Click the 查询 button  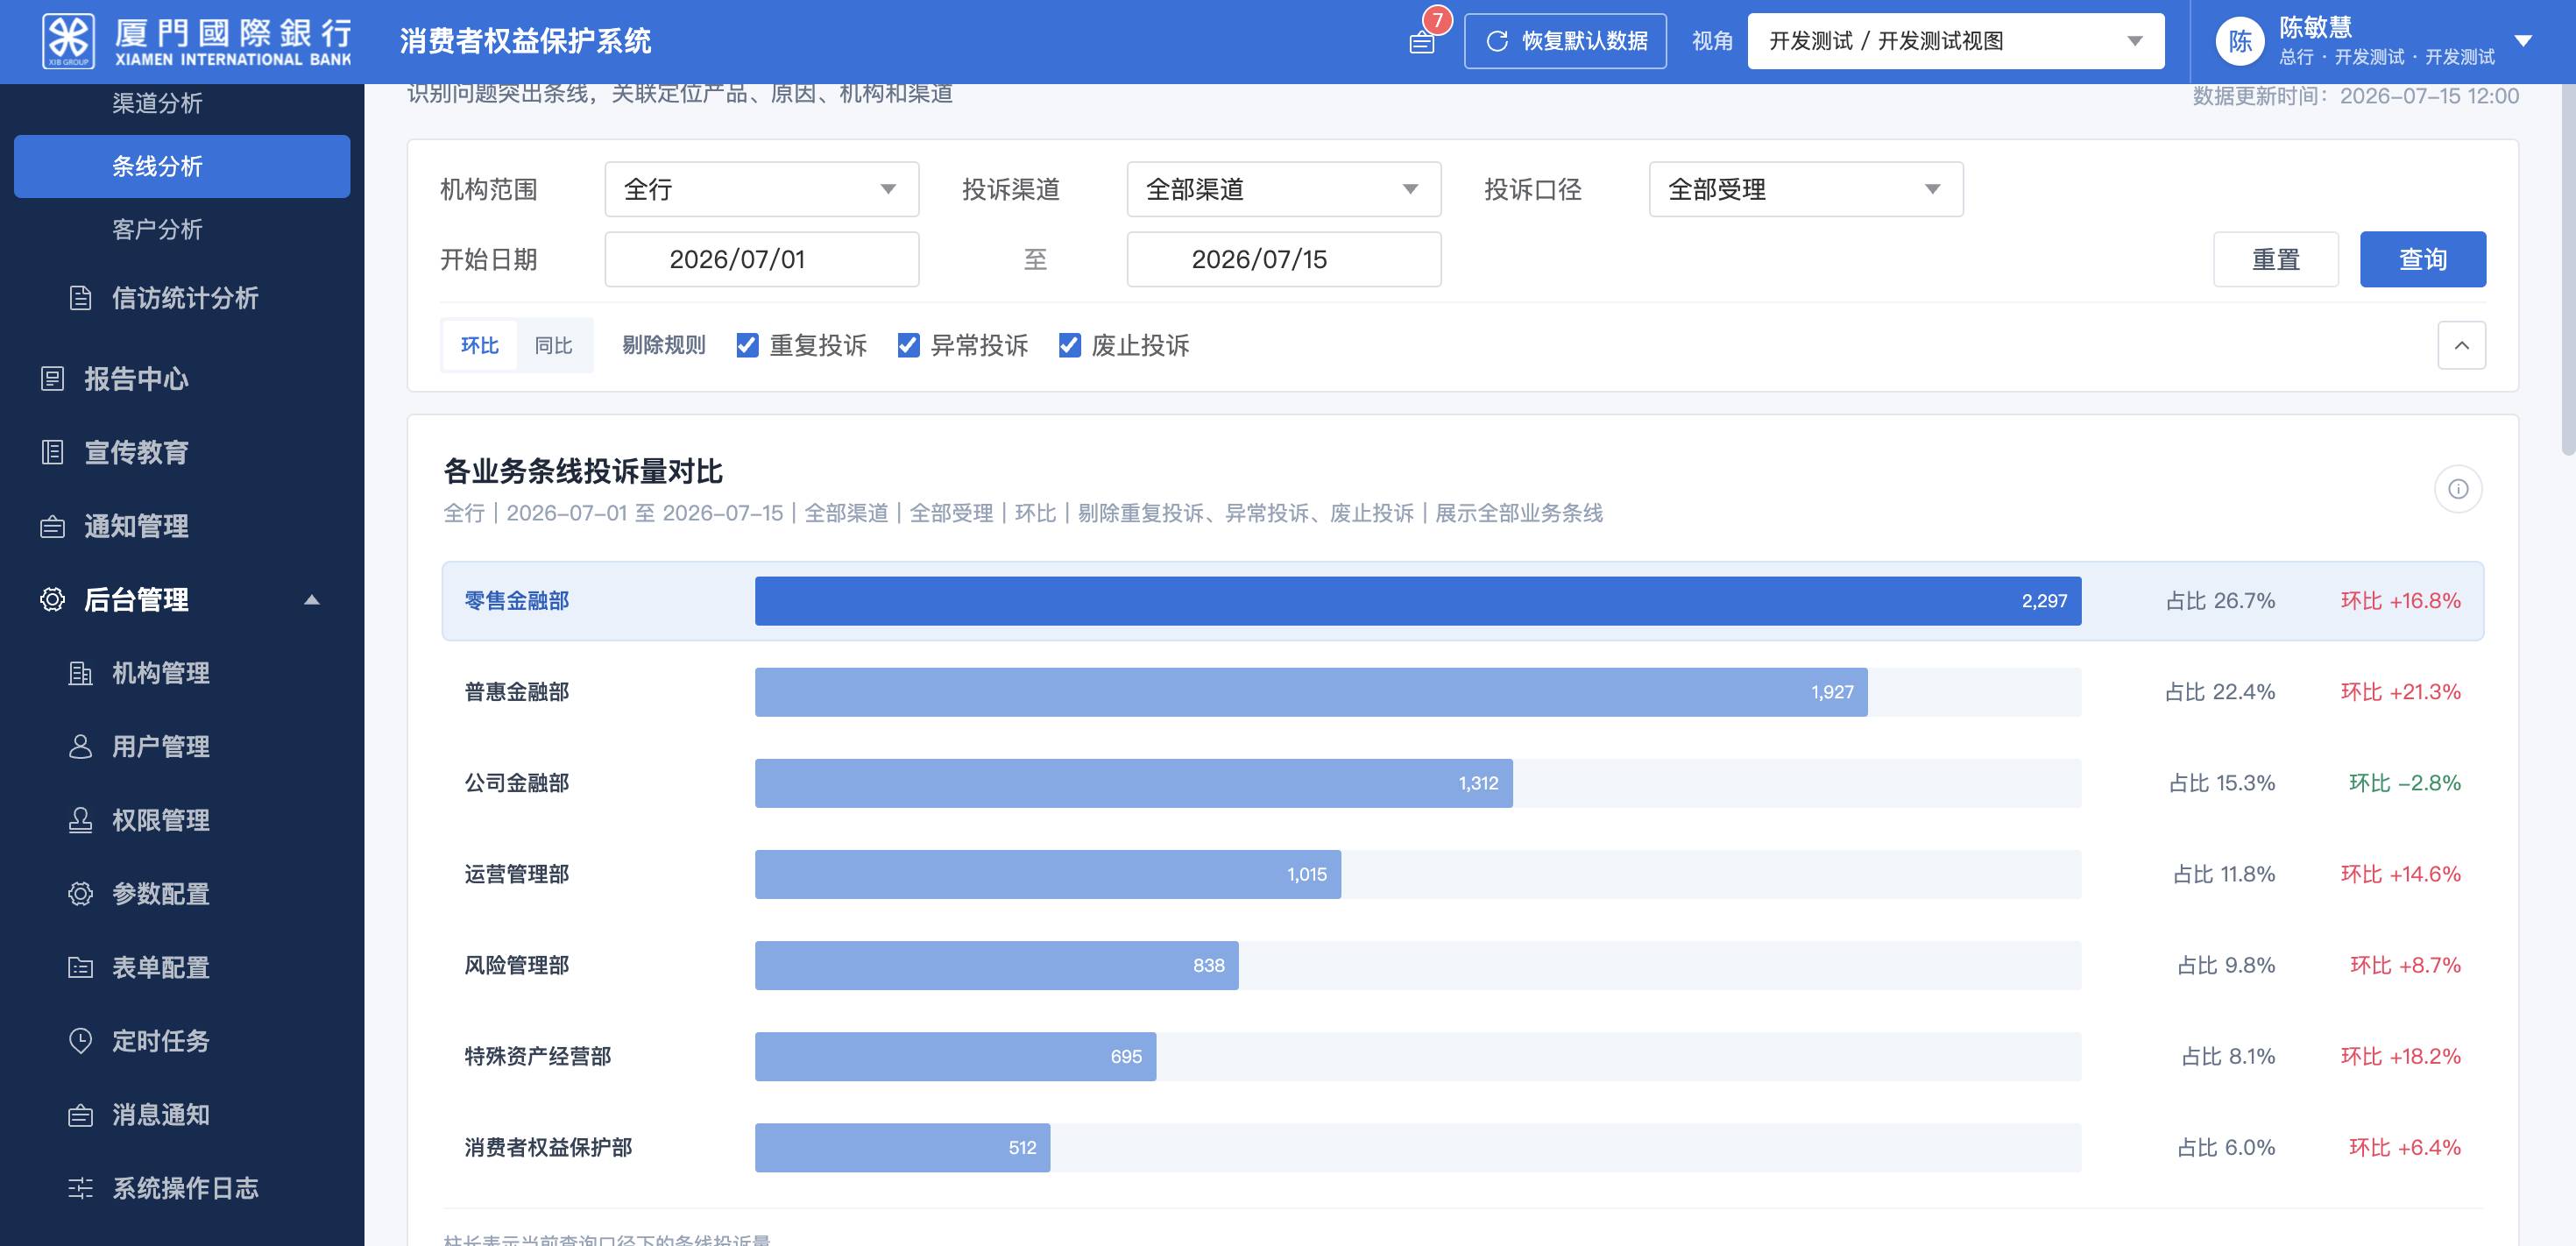(2423, 259)
